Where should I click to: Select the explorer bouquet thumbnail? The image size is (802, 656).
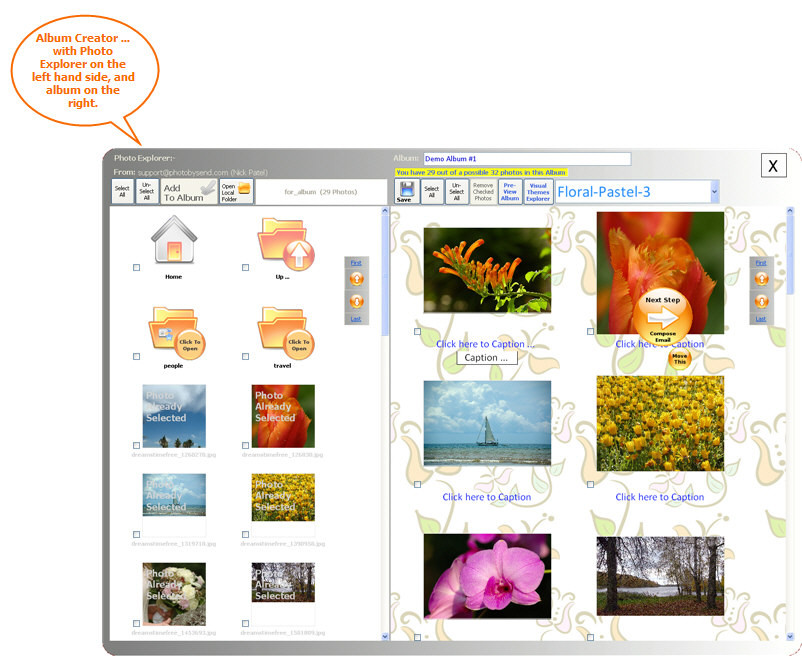[174, 594]
